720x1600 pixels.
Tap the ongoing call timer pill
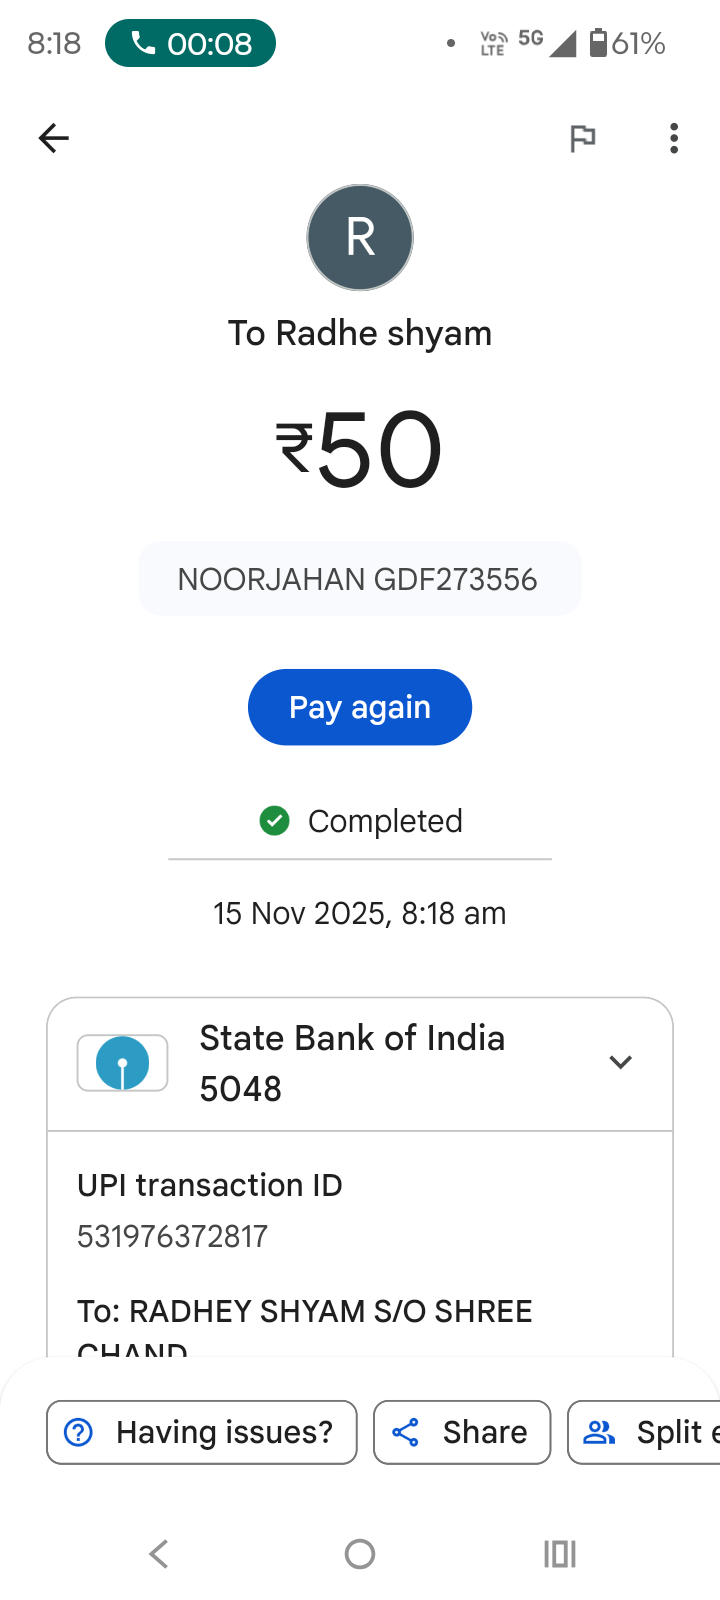(190, 44)
